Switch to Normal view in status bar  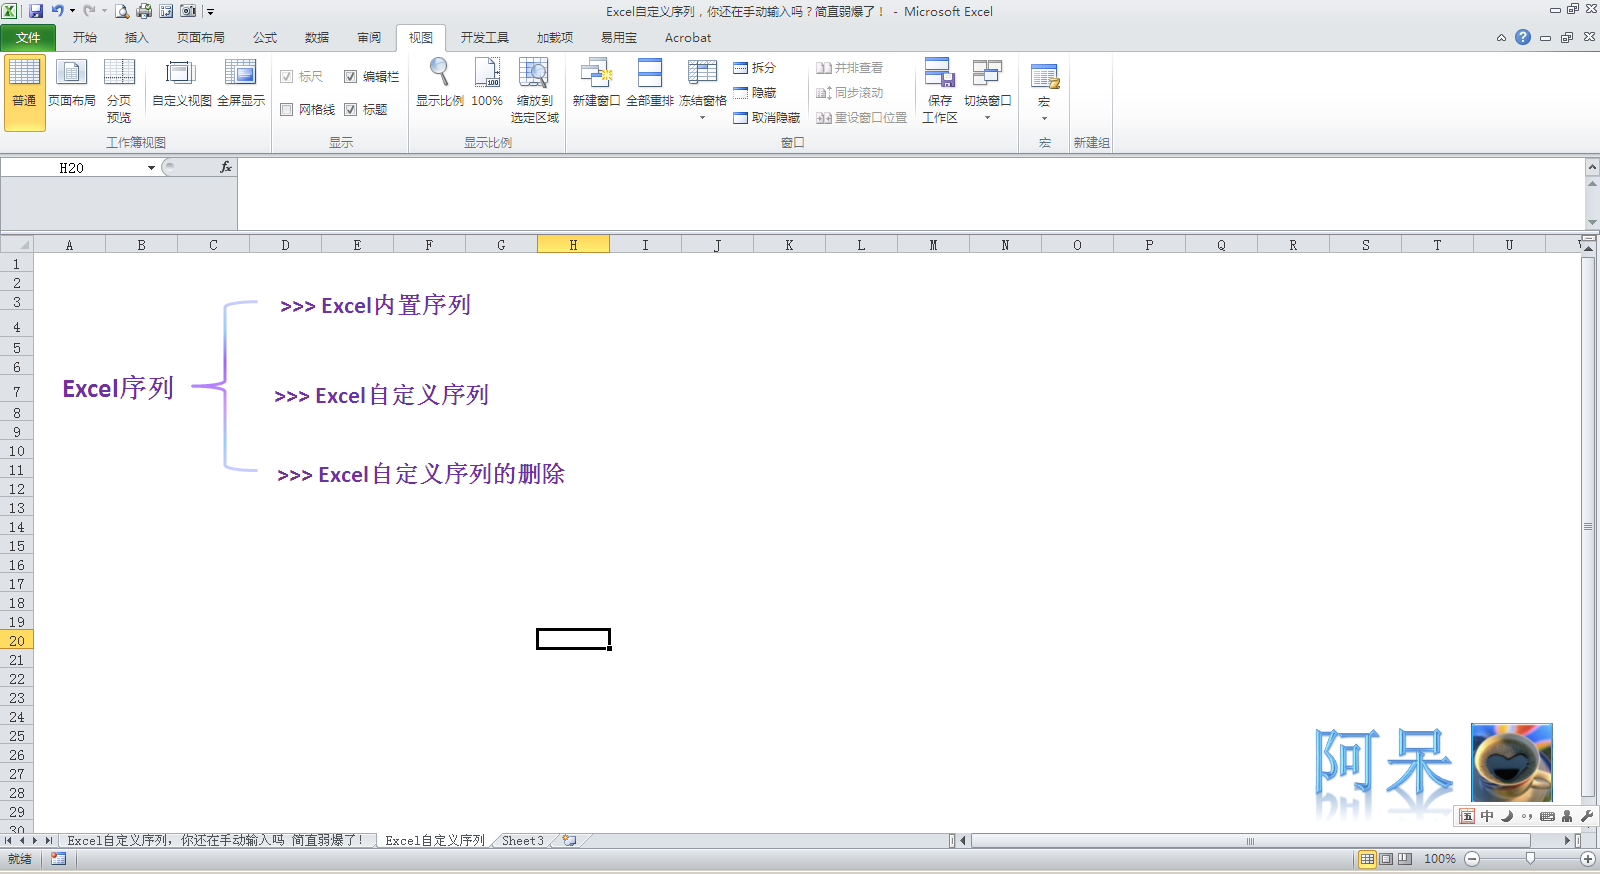point(1367,859)
